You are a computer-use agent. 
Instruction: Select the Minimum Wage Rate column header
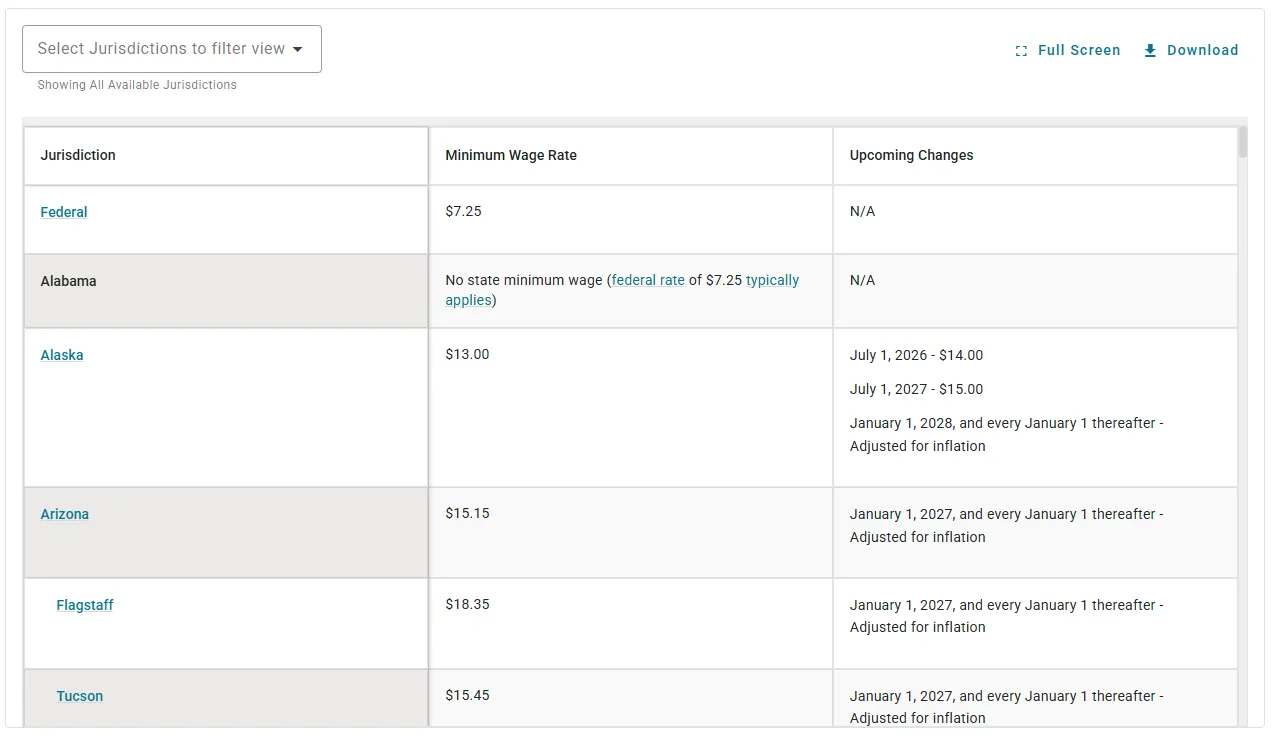(511, 155)
